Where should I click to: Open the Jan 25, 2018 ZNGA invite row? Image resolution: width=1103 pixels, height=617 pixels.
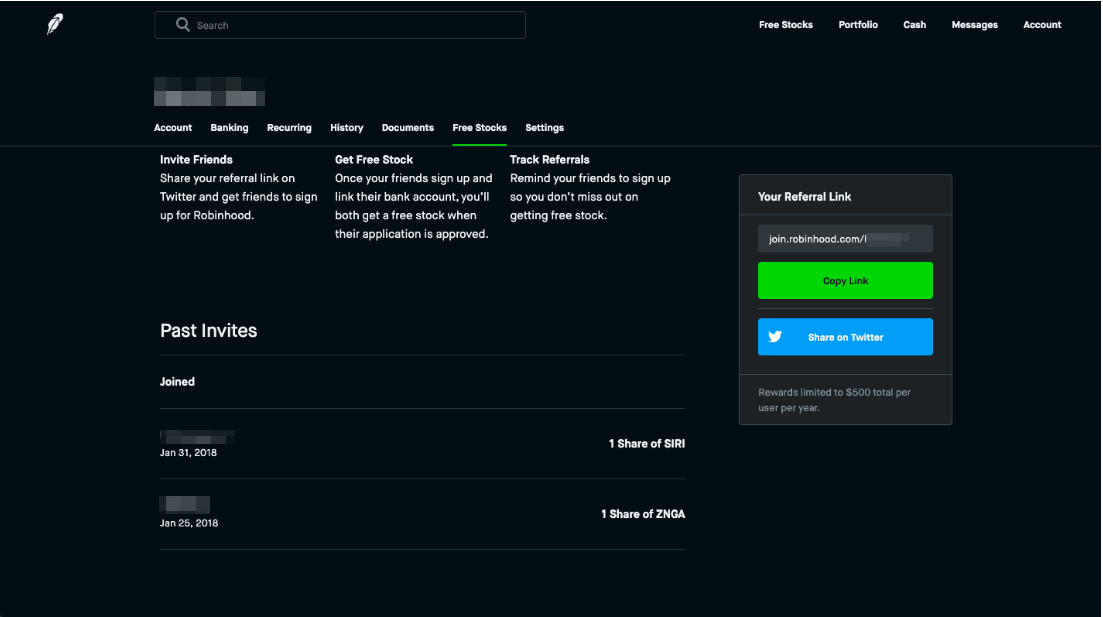coord(422,514)
